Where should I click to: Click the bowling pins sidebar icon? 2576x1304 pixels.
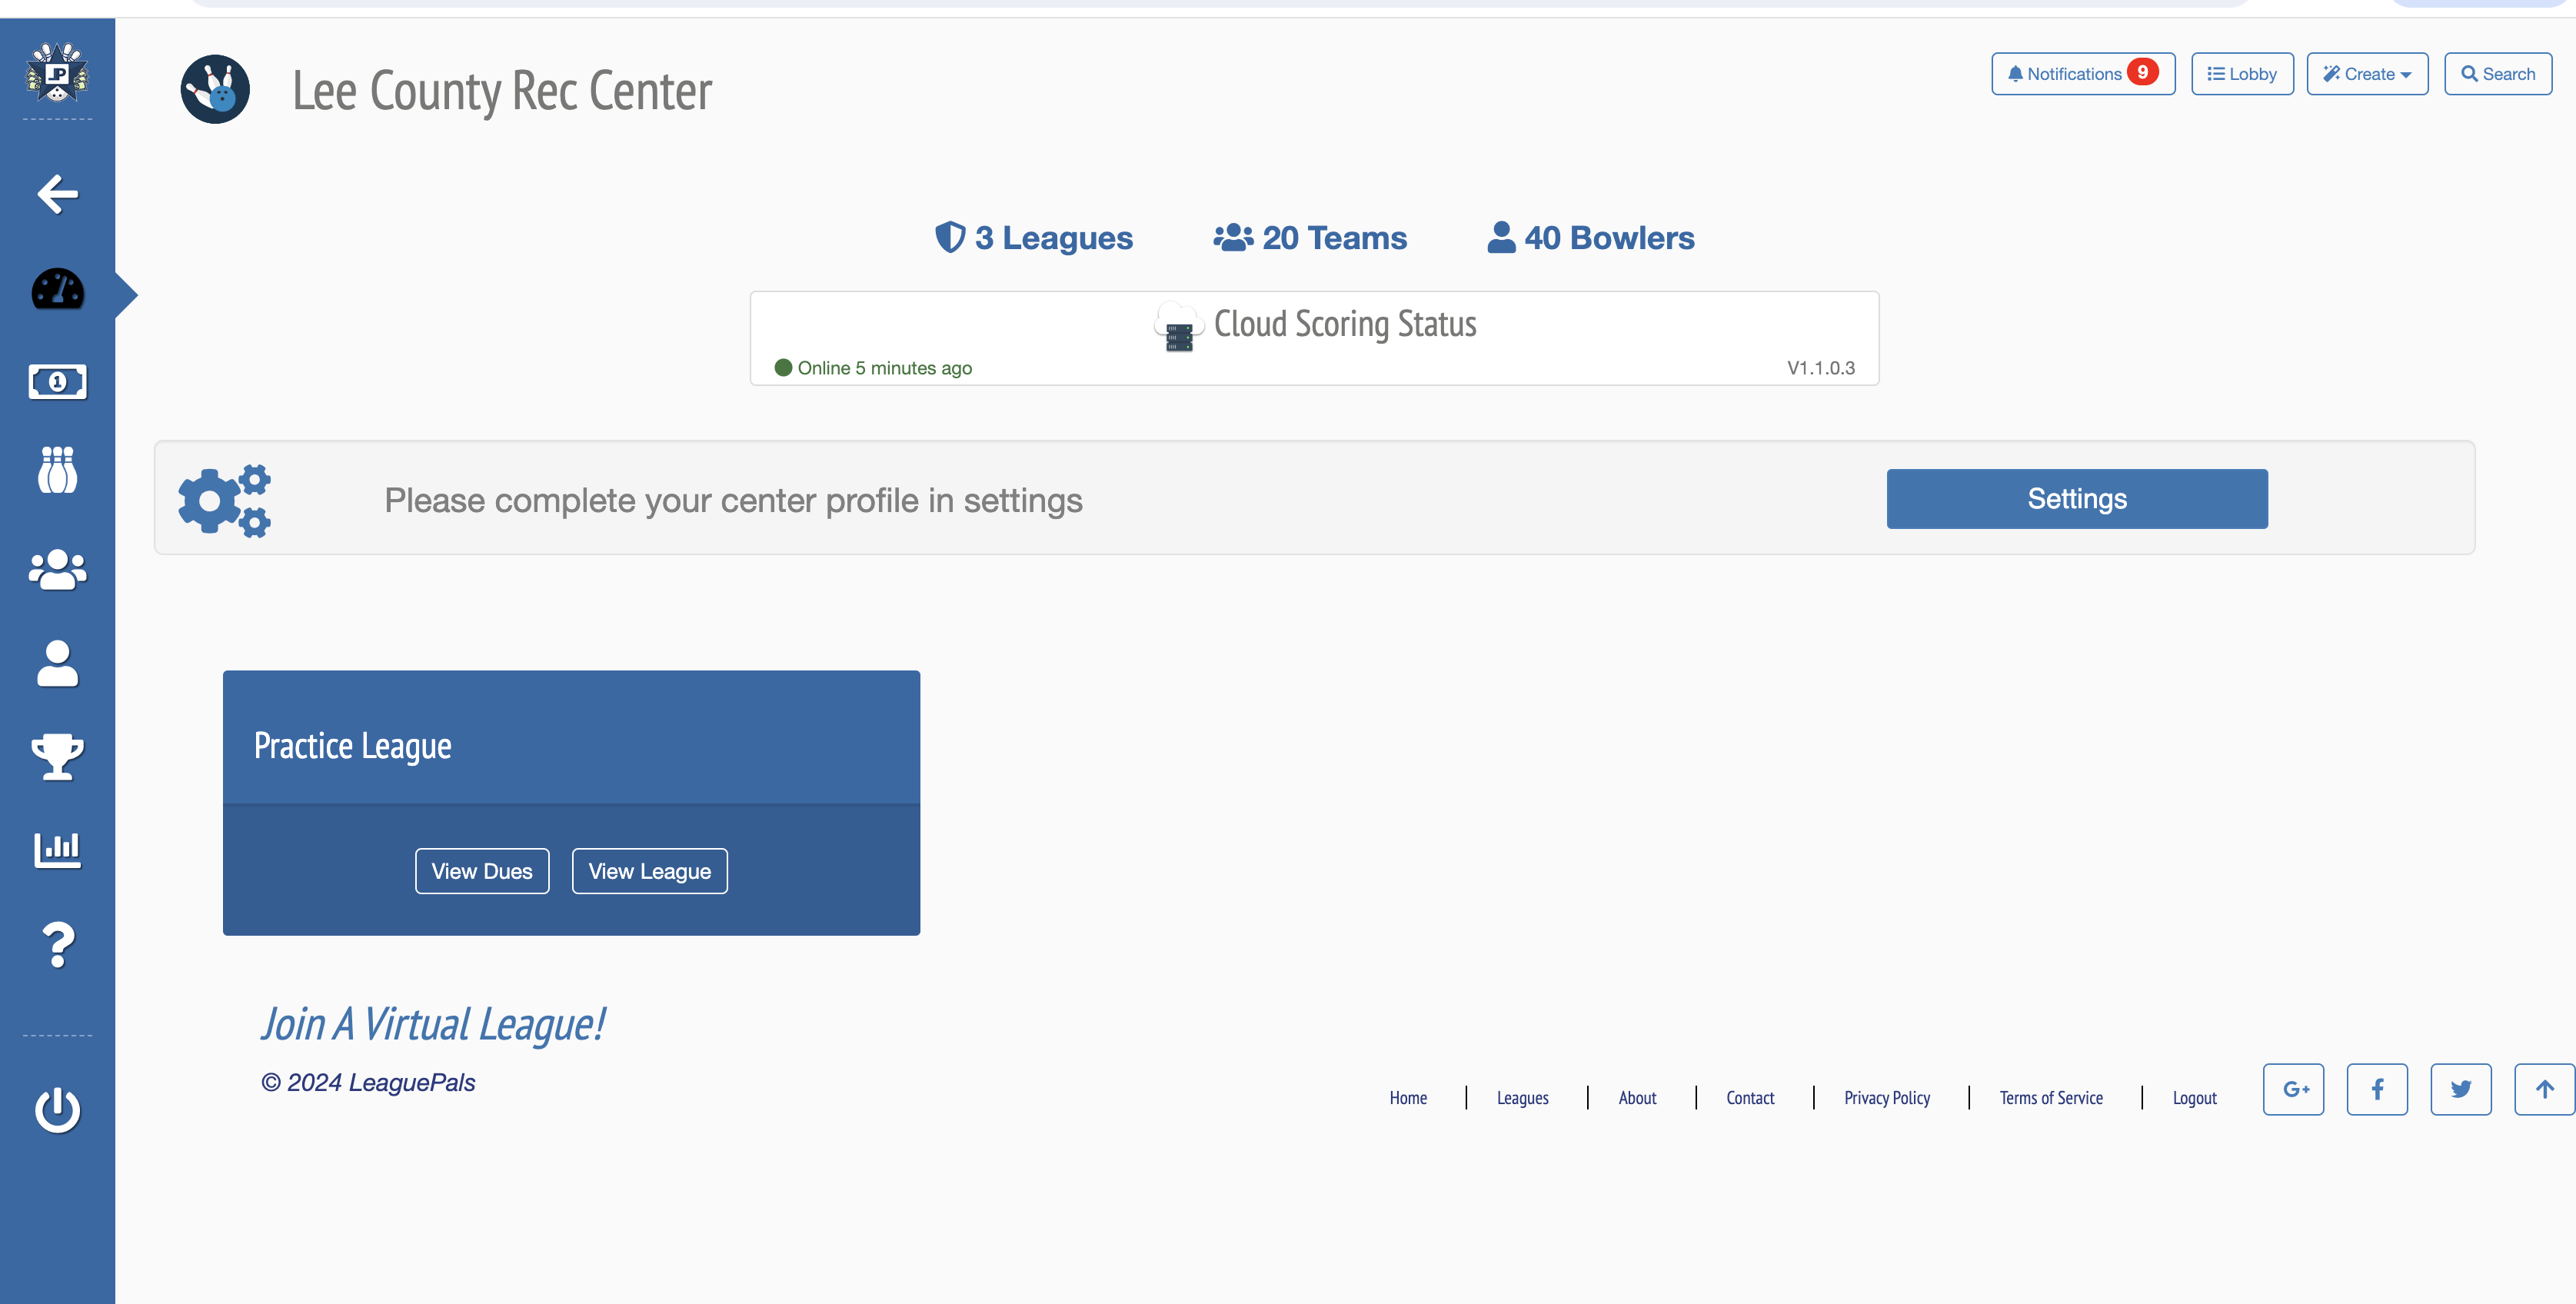coord(57,470)
